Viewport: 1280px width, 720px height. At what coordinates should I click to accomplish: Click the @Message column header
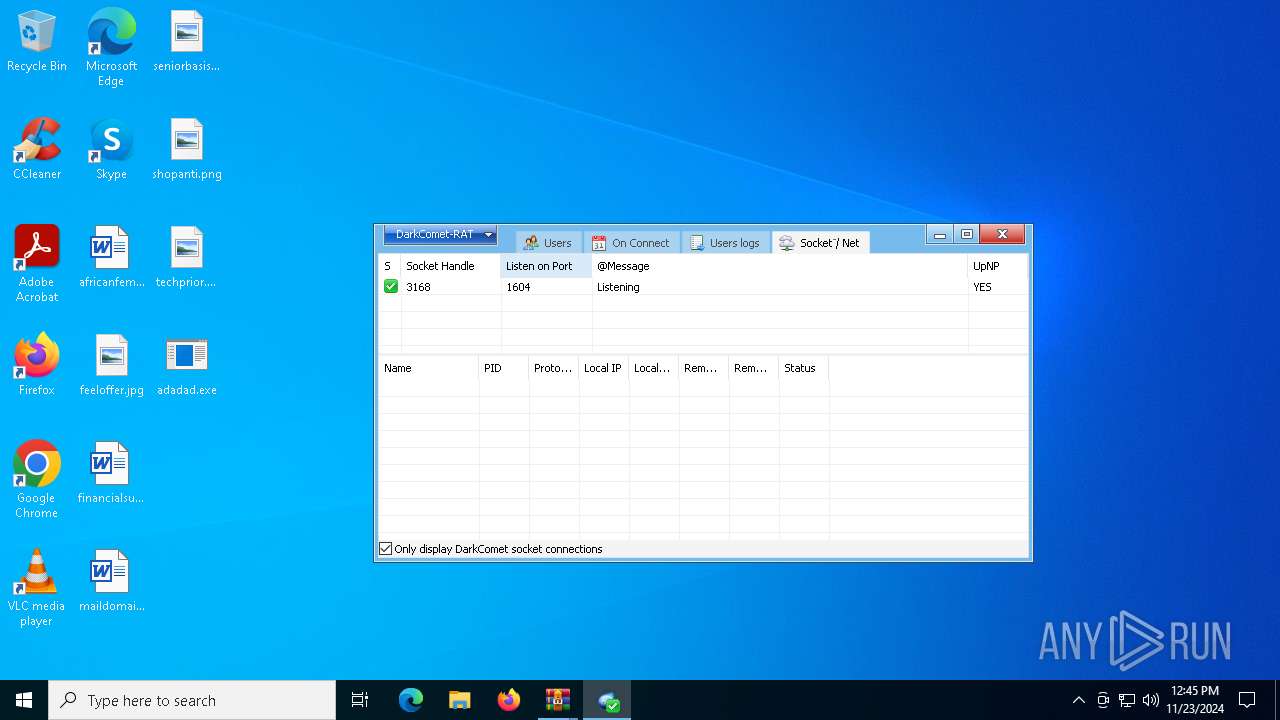pos(780,266)
